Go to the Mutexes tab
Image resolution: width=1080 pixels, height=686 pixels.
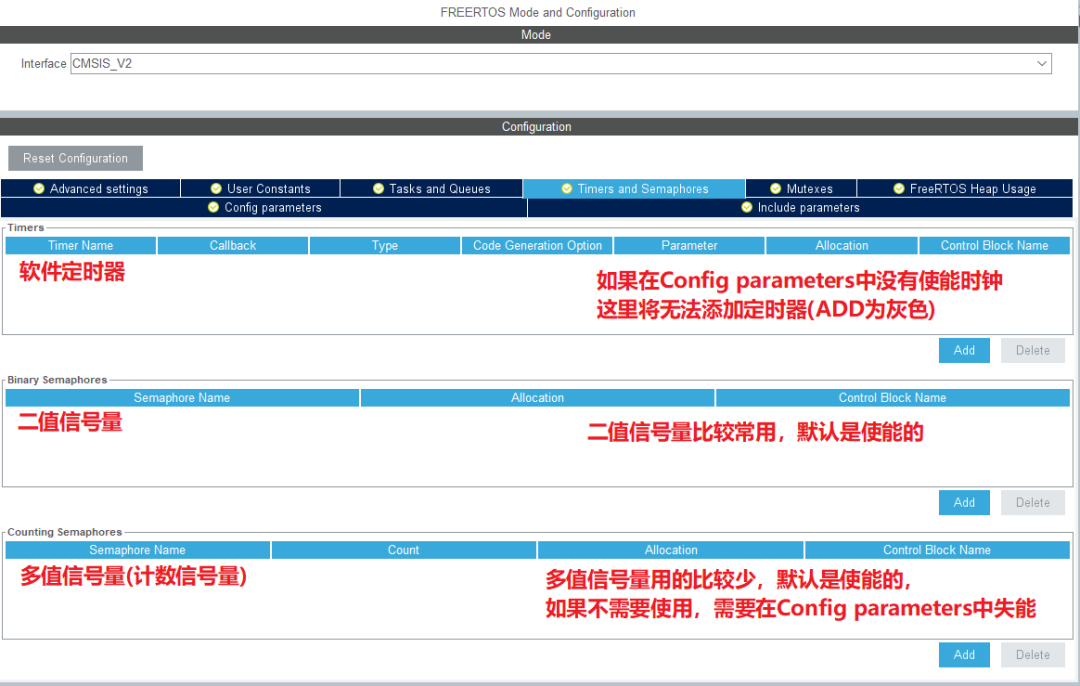coord(801,189)
